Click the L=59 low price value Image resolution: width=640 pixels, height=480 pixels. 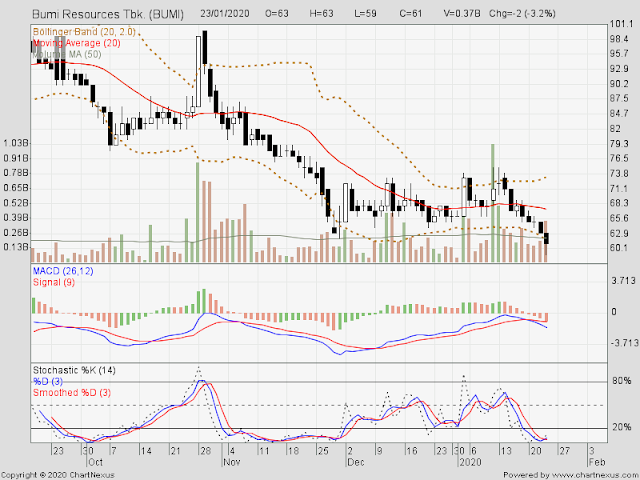(x=365, y=13)
